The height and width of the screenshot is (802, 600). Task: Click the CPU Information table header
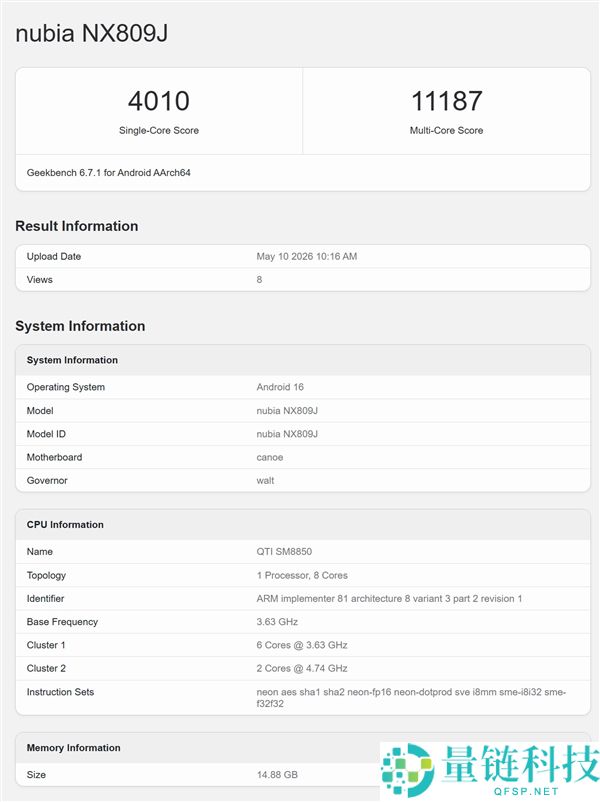pos(65,525)
